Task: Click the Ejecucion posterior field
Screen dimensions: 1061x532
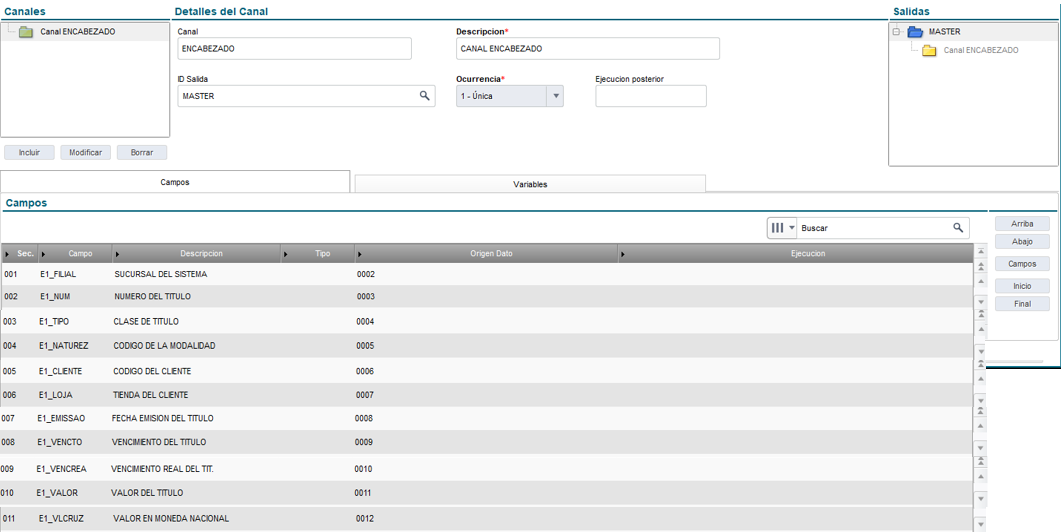Action: (x=651, y=96)
